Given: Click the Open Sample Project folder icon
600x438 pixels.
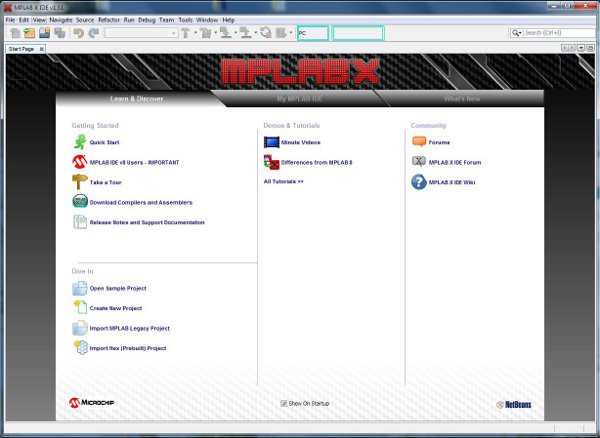Looking at the screenshot, I should point(80,288).
